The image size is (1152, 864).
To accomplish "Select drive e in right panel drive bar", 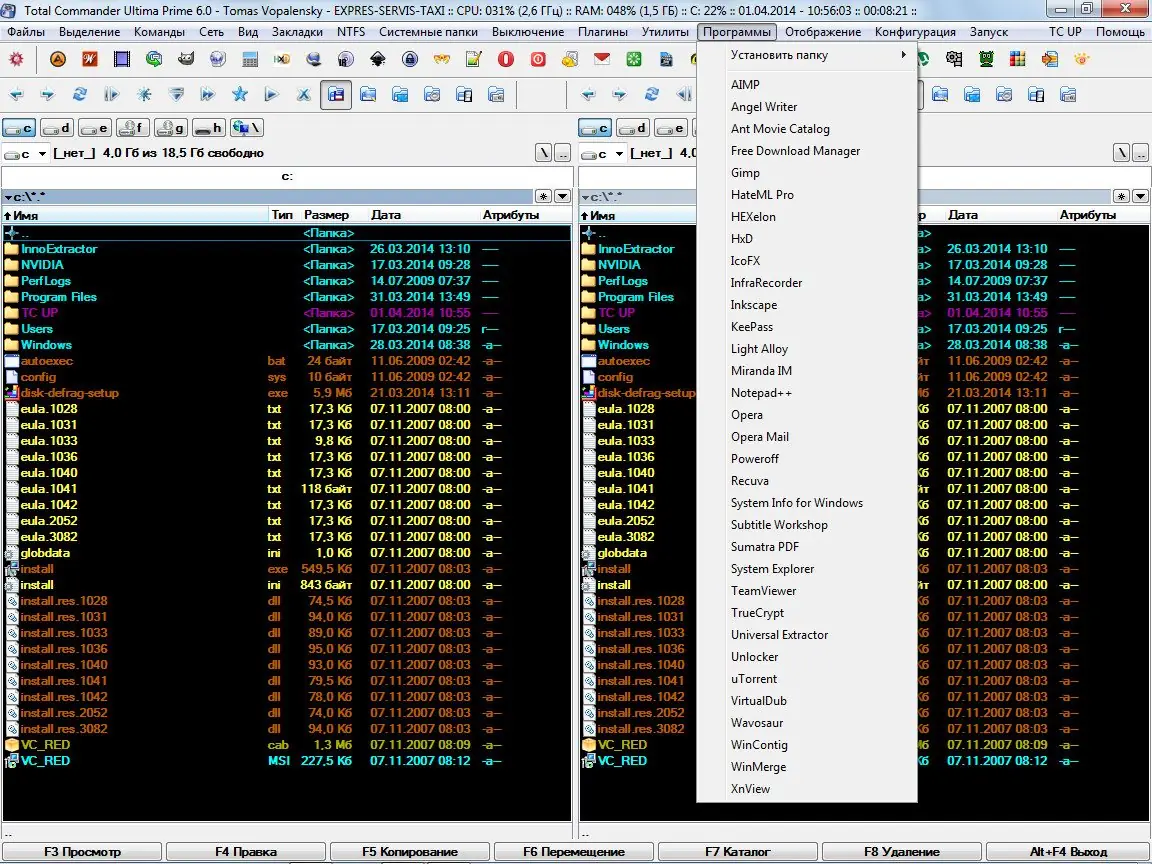I will tap(671, 128).
